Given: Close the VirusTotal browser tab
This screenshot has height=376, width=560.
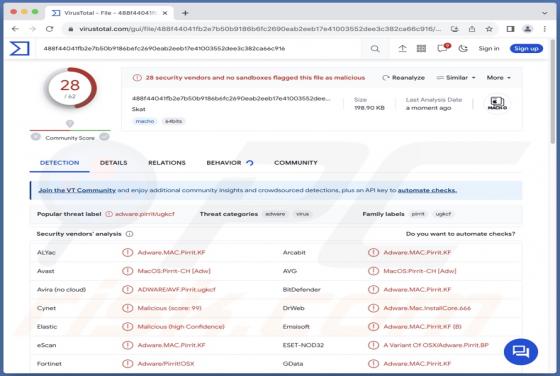Looking at the screenshot, I should click(165, 13).
